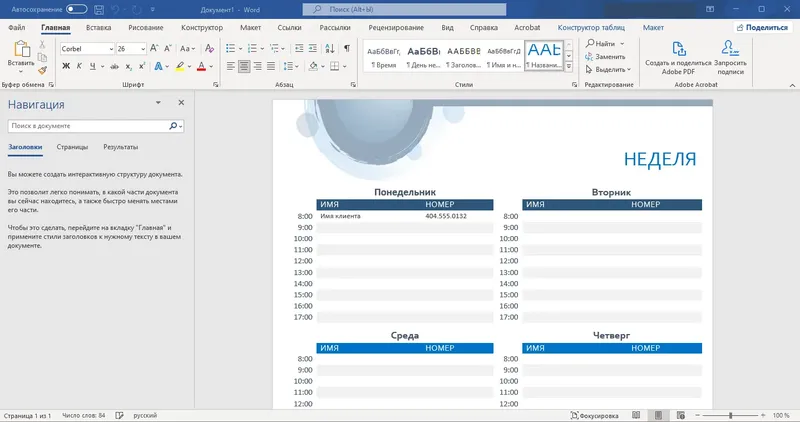Click the Поделиться share button
This screenshot has width=800, height=422.
[x=762, y=28]
